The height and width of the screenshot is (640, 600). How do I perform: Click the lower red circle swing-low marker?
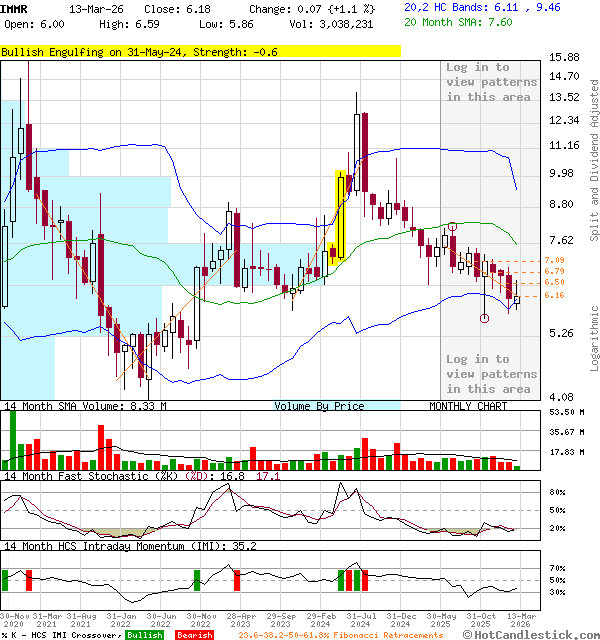[485, 318]
